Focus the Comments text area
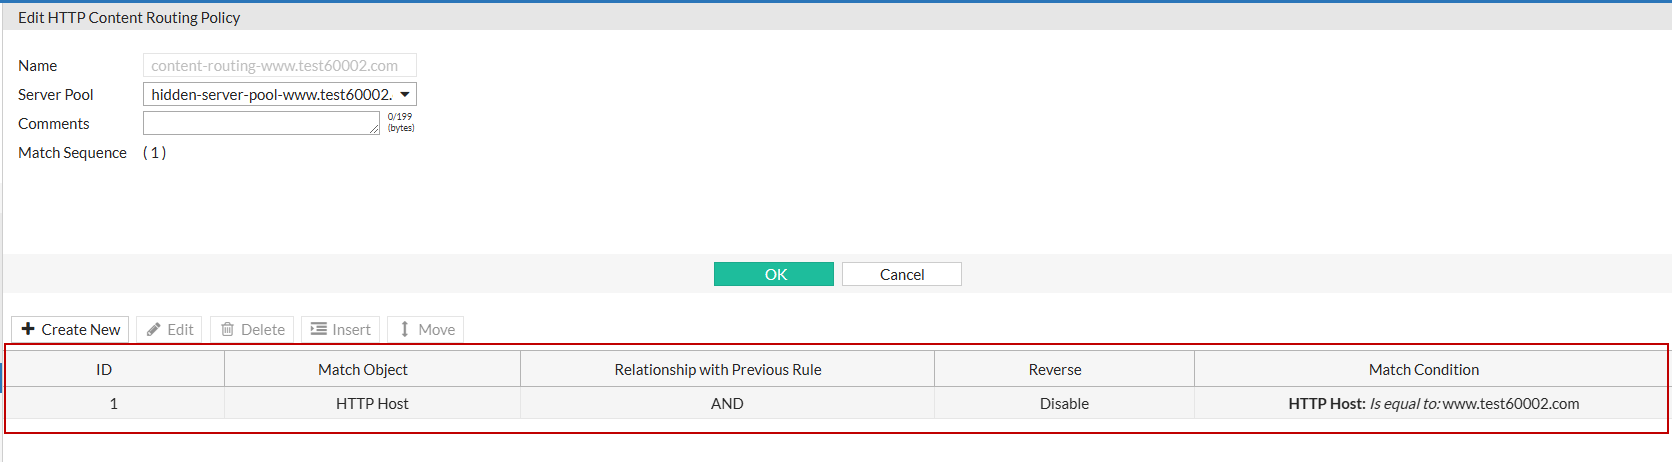 [260, 123]
